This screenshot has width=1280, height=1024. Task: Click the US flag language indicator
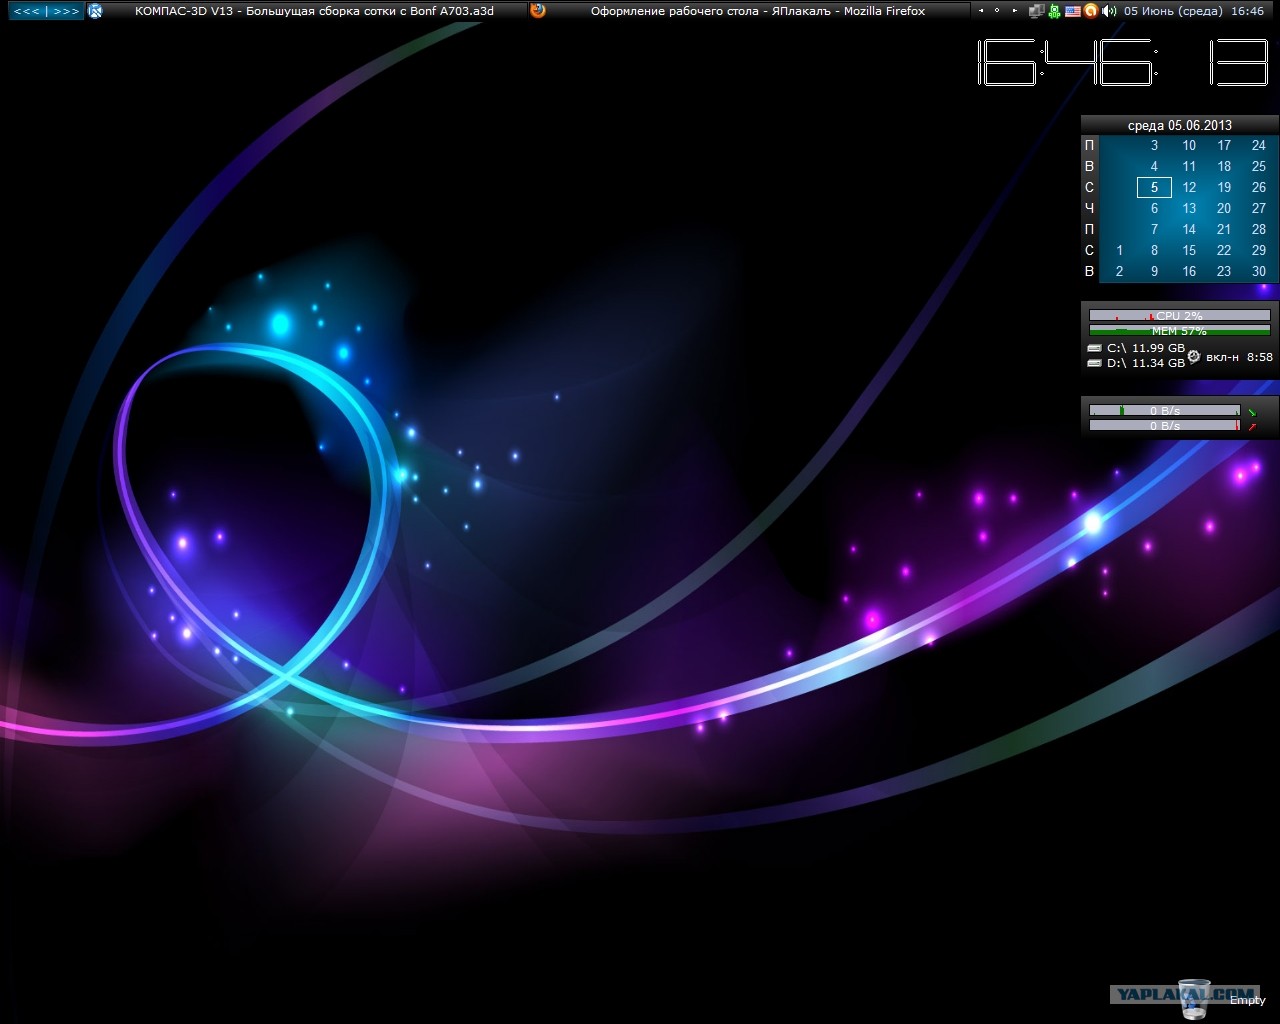click(x=1073, y=11)
